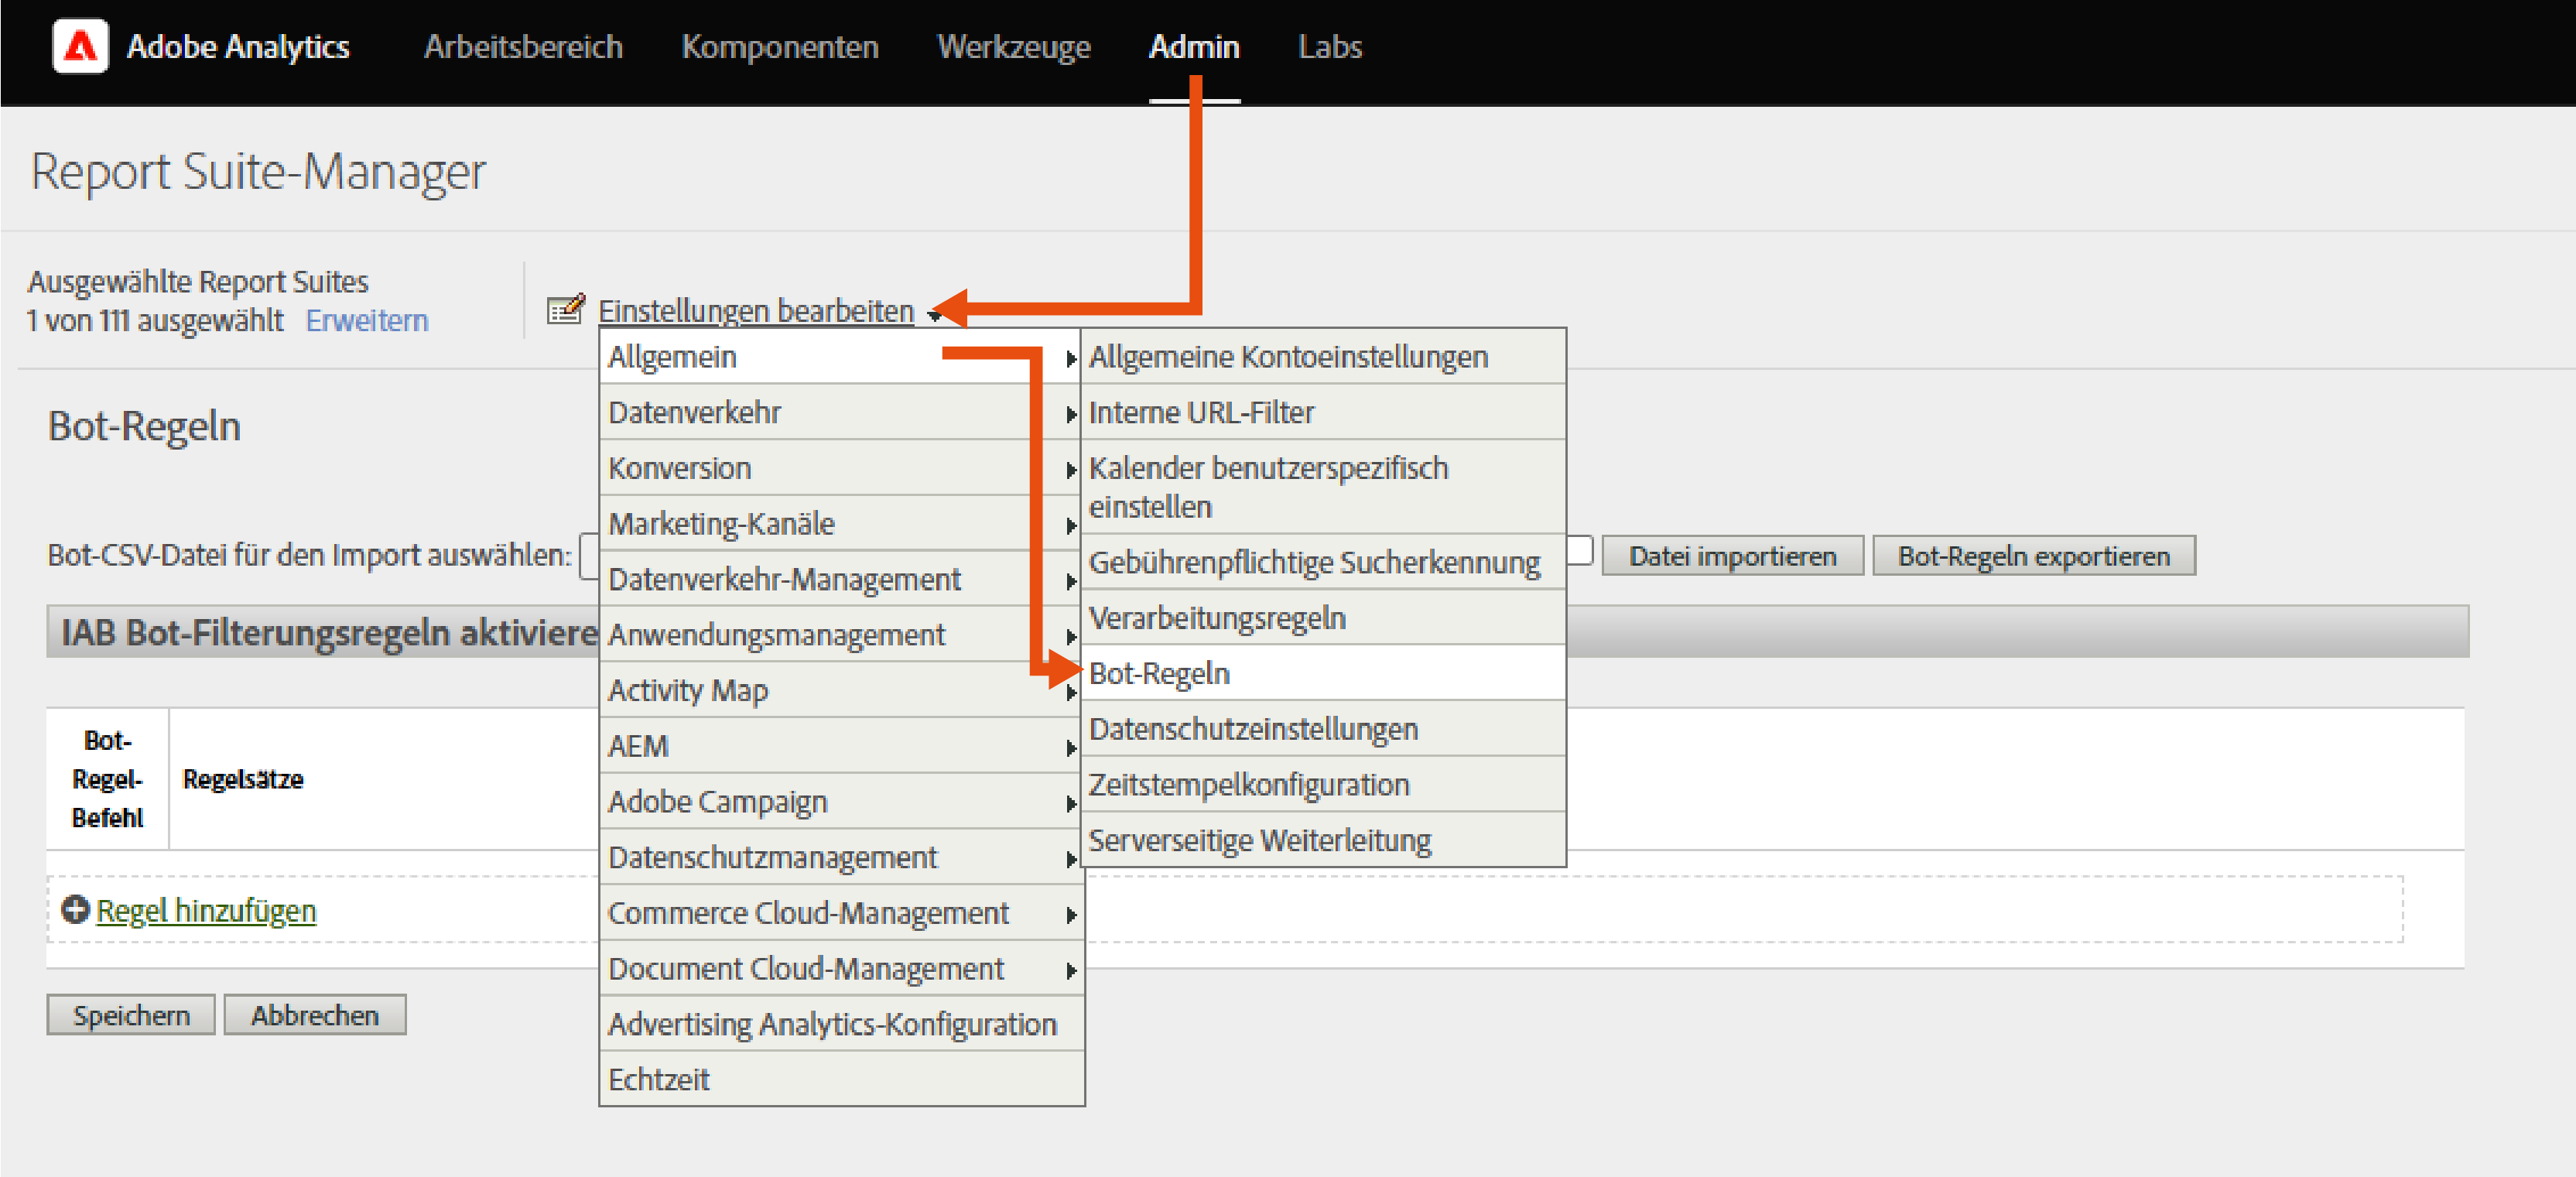Image resolution: width=2576 pixels, height=1177 pixels.
Task: Open Commerce Cloud-Management menu entry
Action: click(841, 913)
